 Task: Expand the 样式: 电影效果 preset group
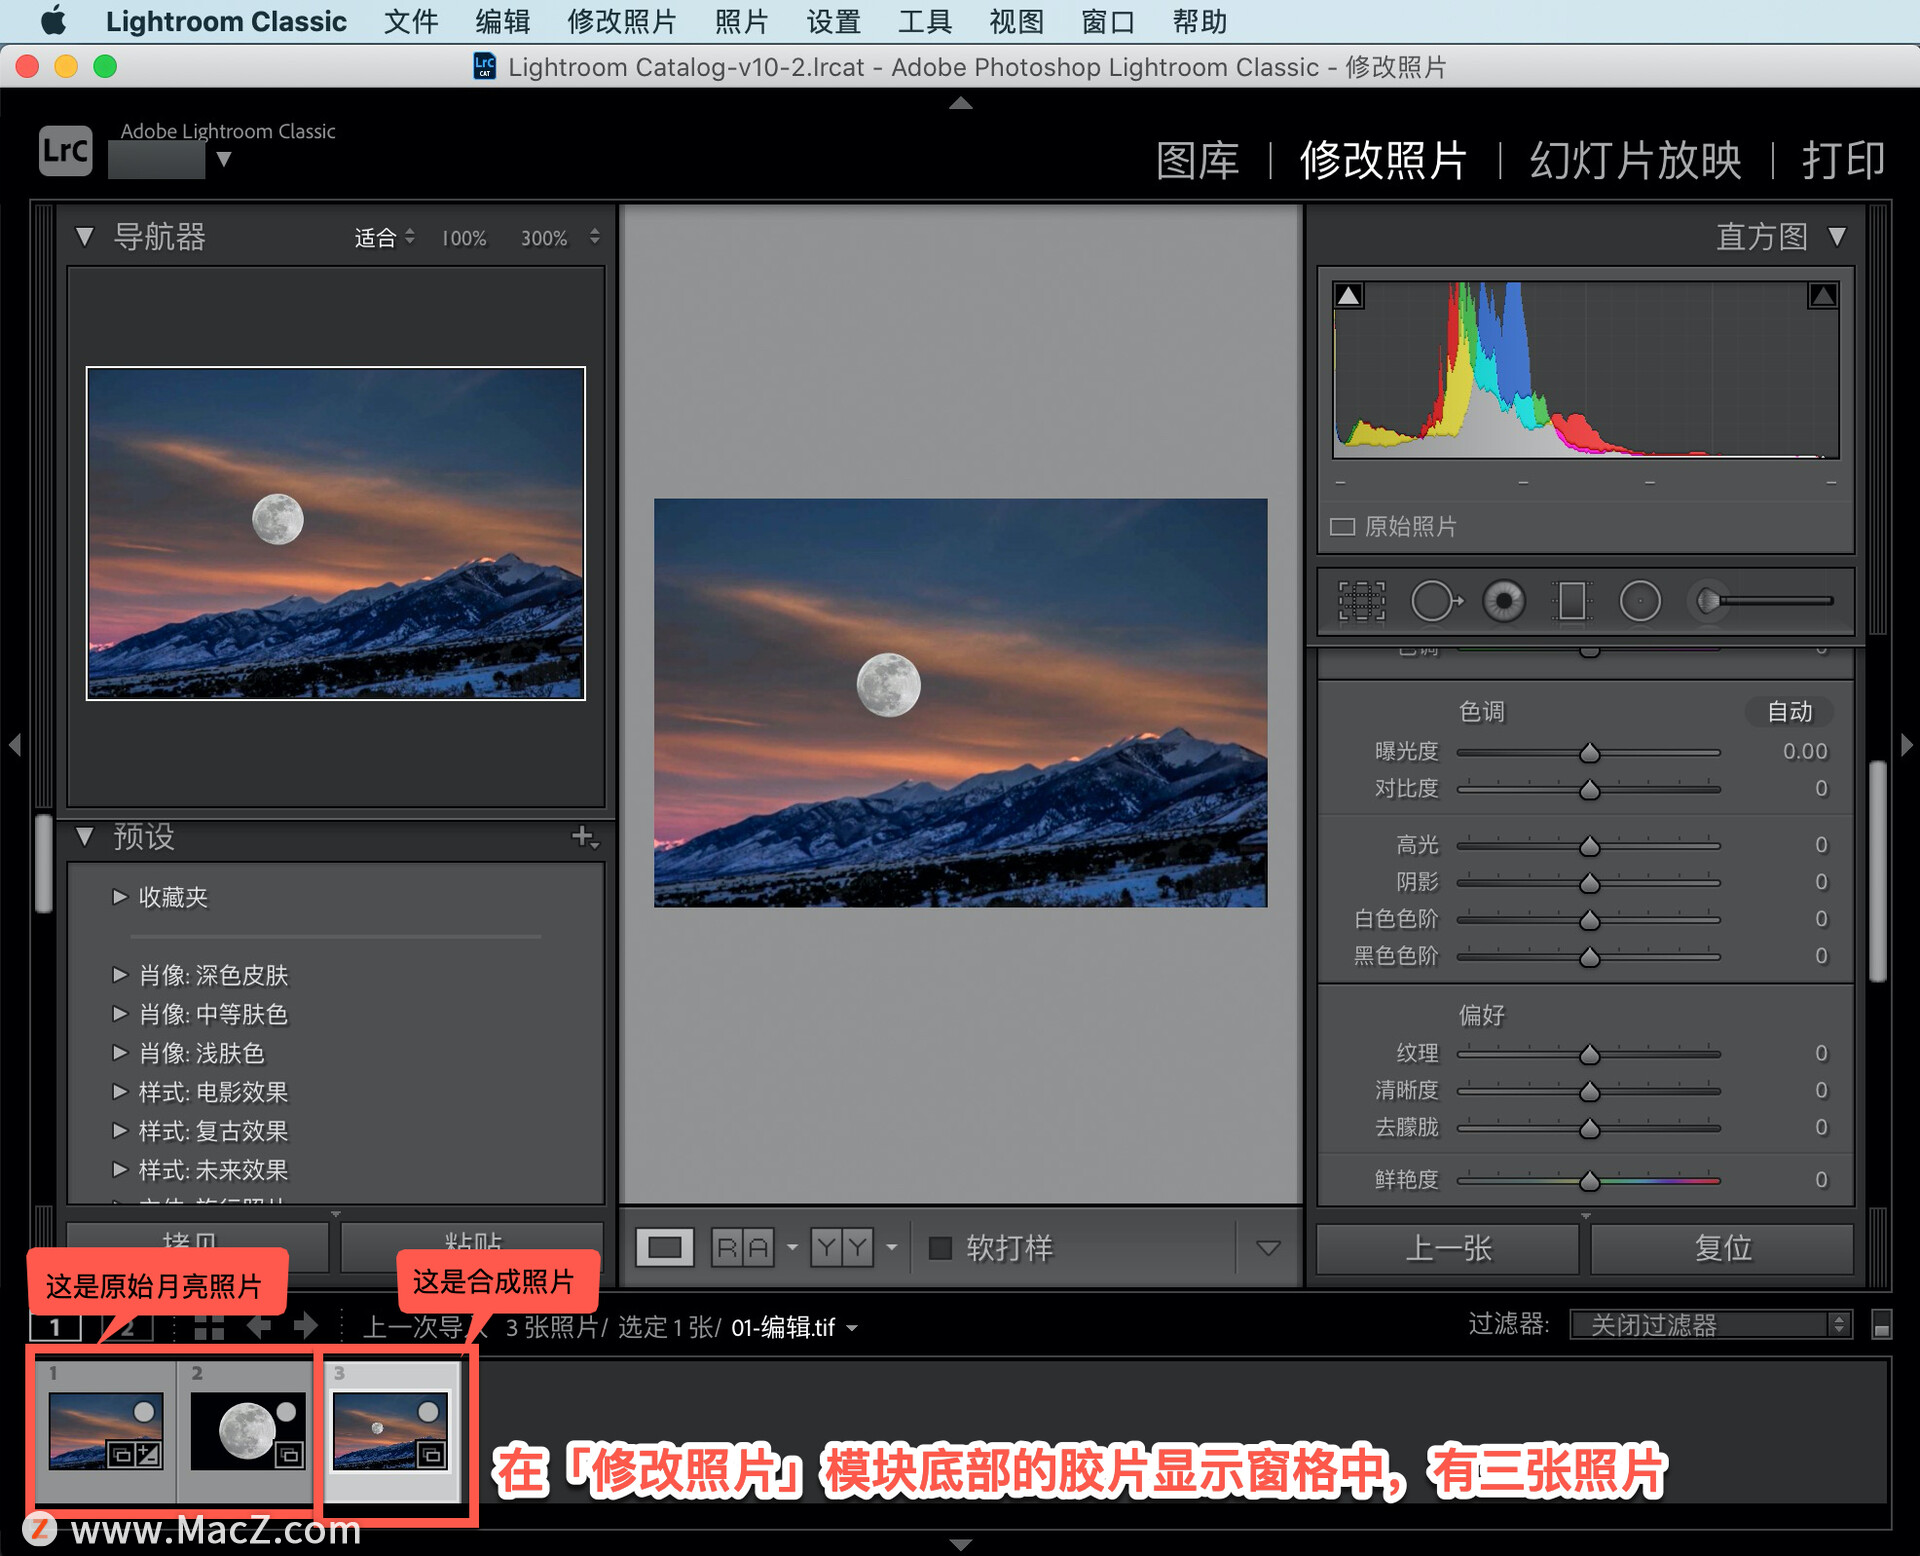tap(120, 1092)
